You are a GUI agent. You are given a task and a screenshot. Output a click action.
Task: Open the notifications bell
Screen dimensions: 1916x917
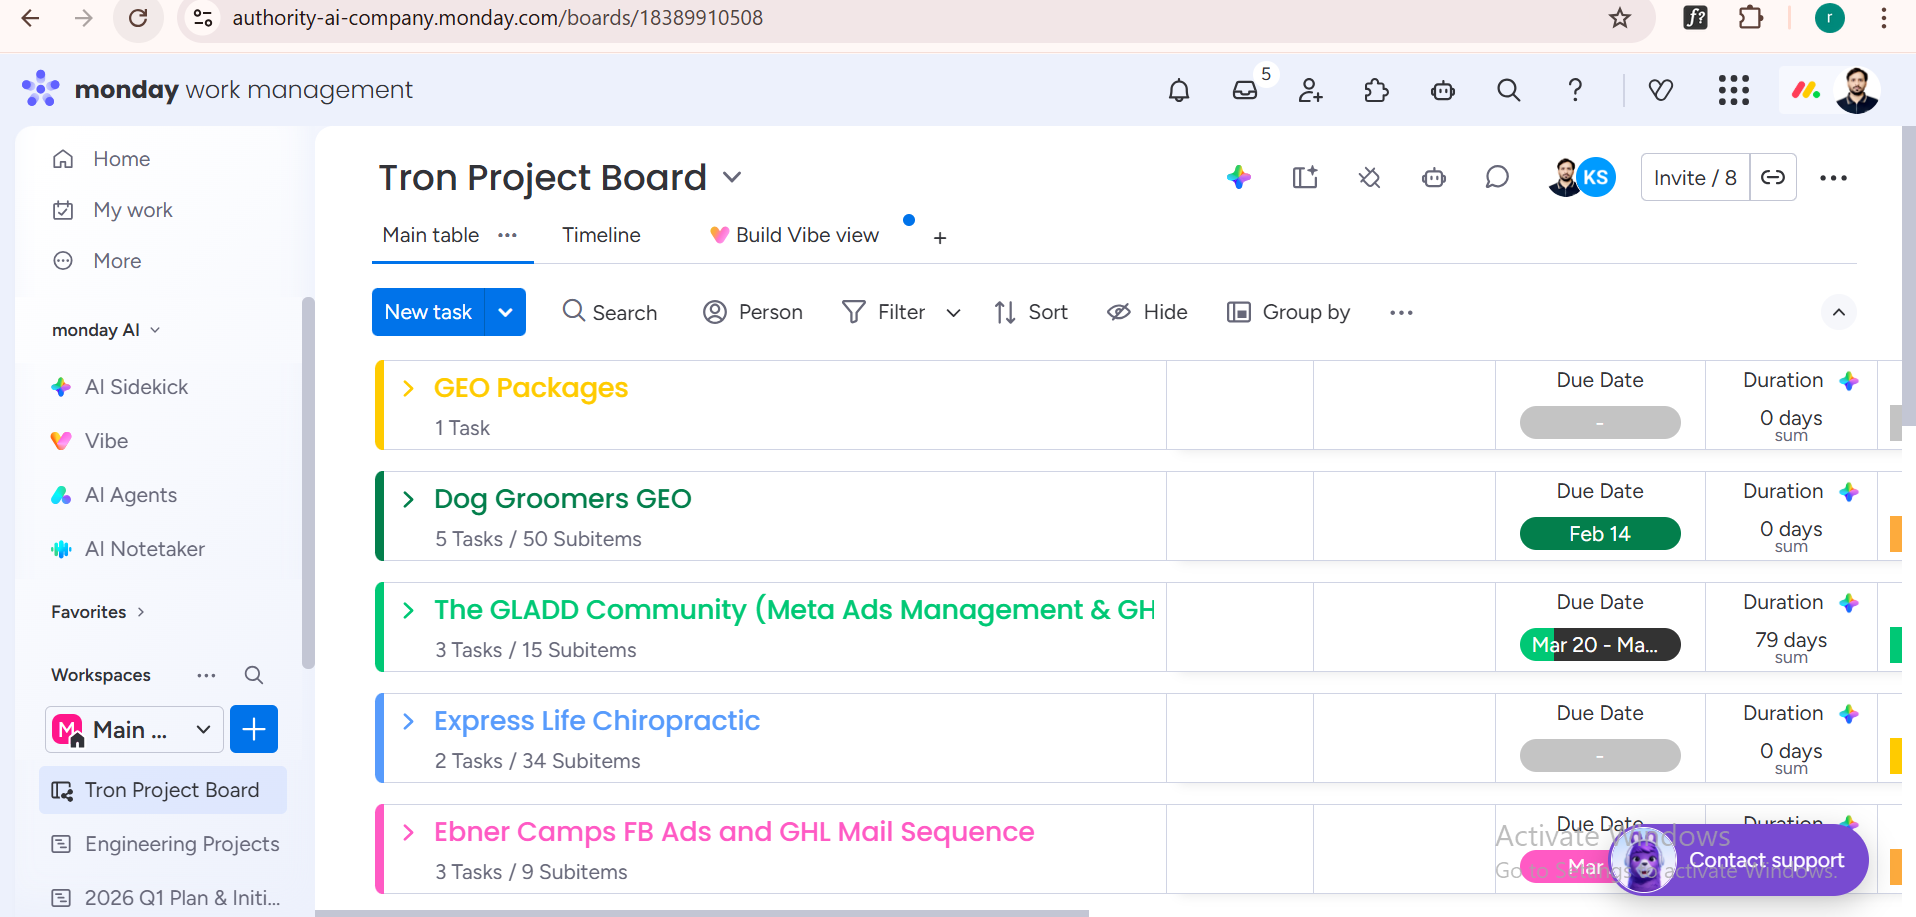[x=1179, y=91]
